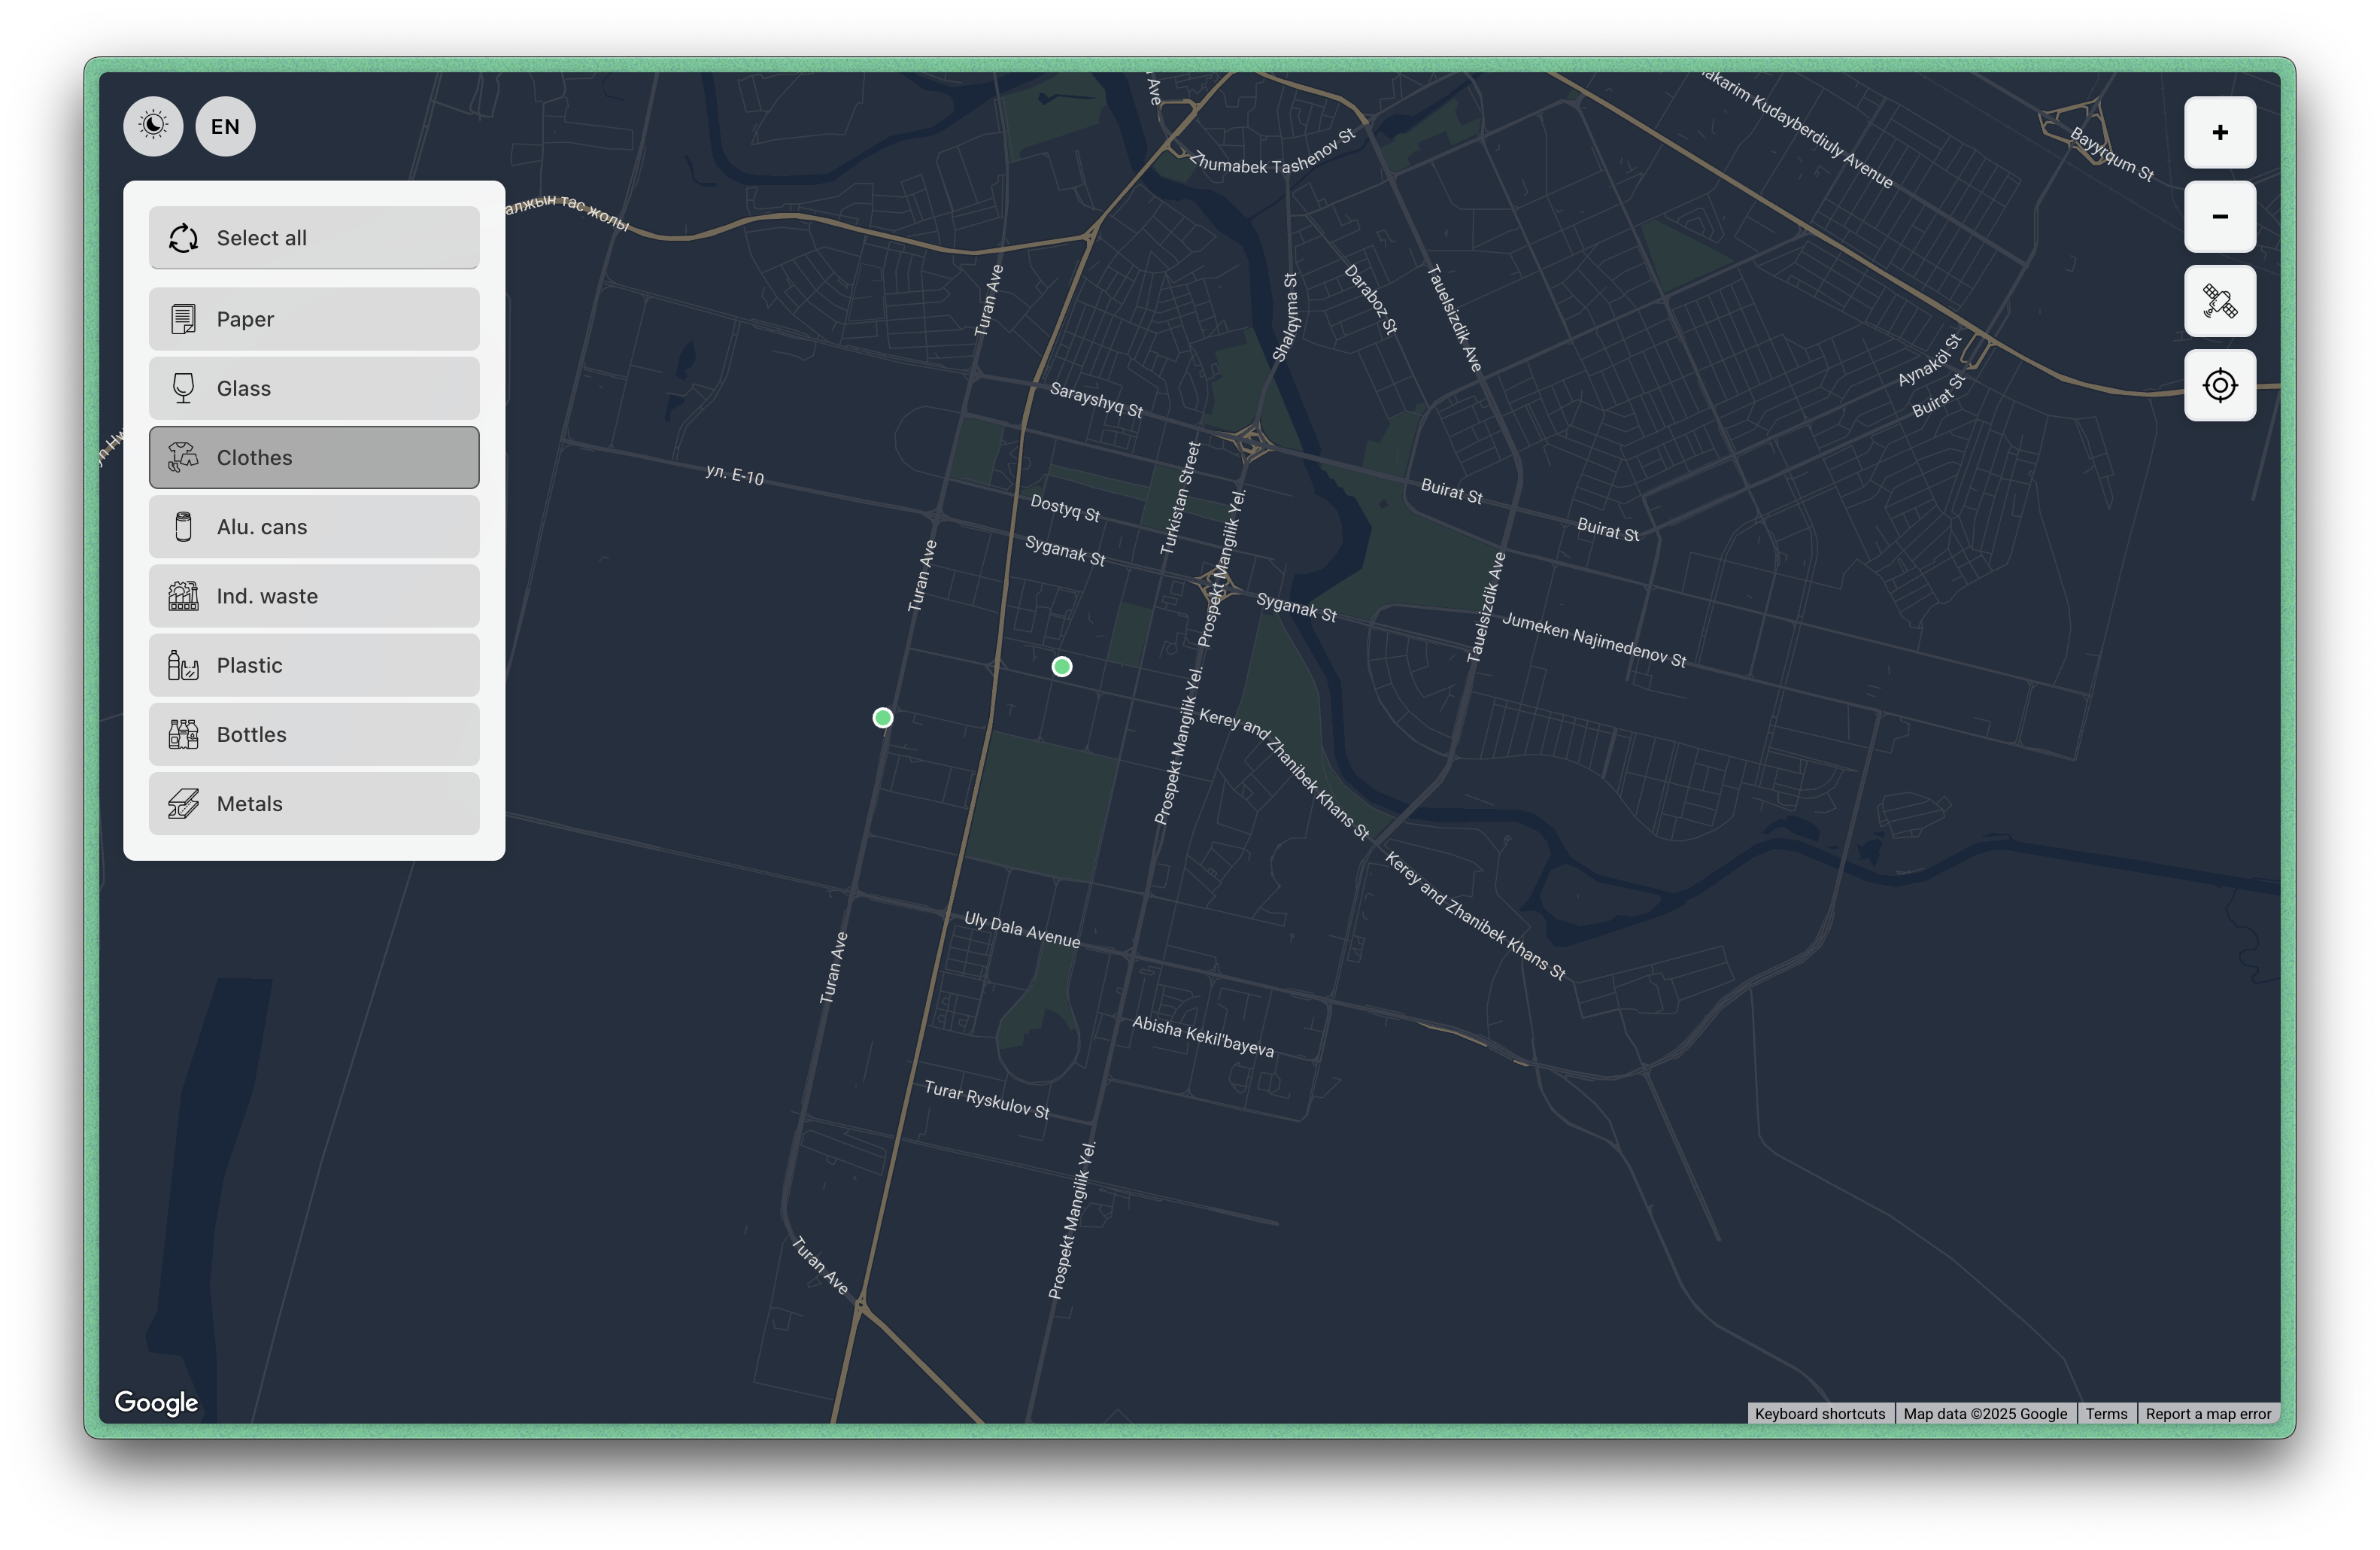Click the recycle icon on Select all
The image size is (2380, 1550).
[183, 238]
